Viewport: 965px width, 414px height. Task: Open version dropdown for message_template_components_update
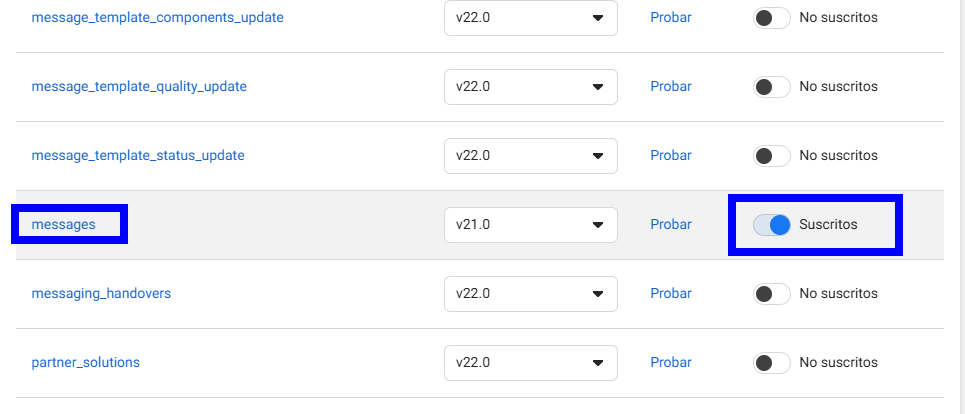530,18
